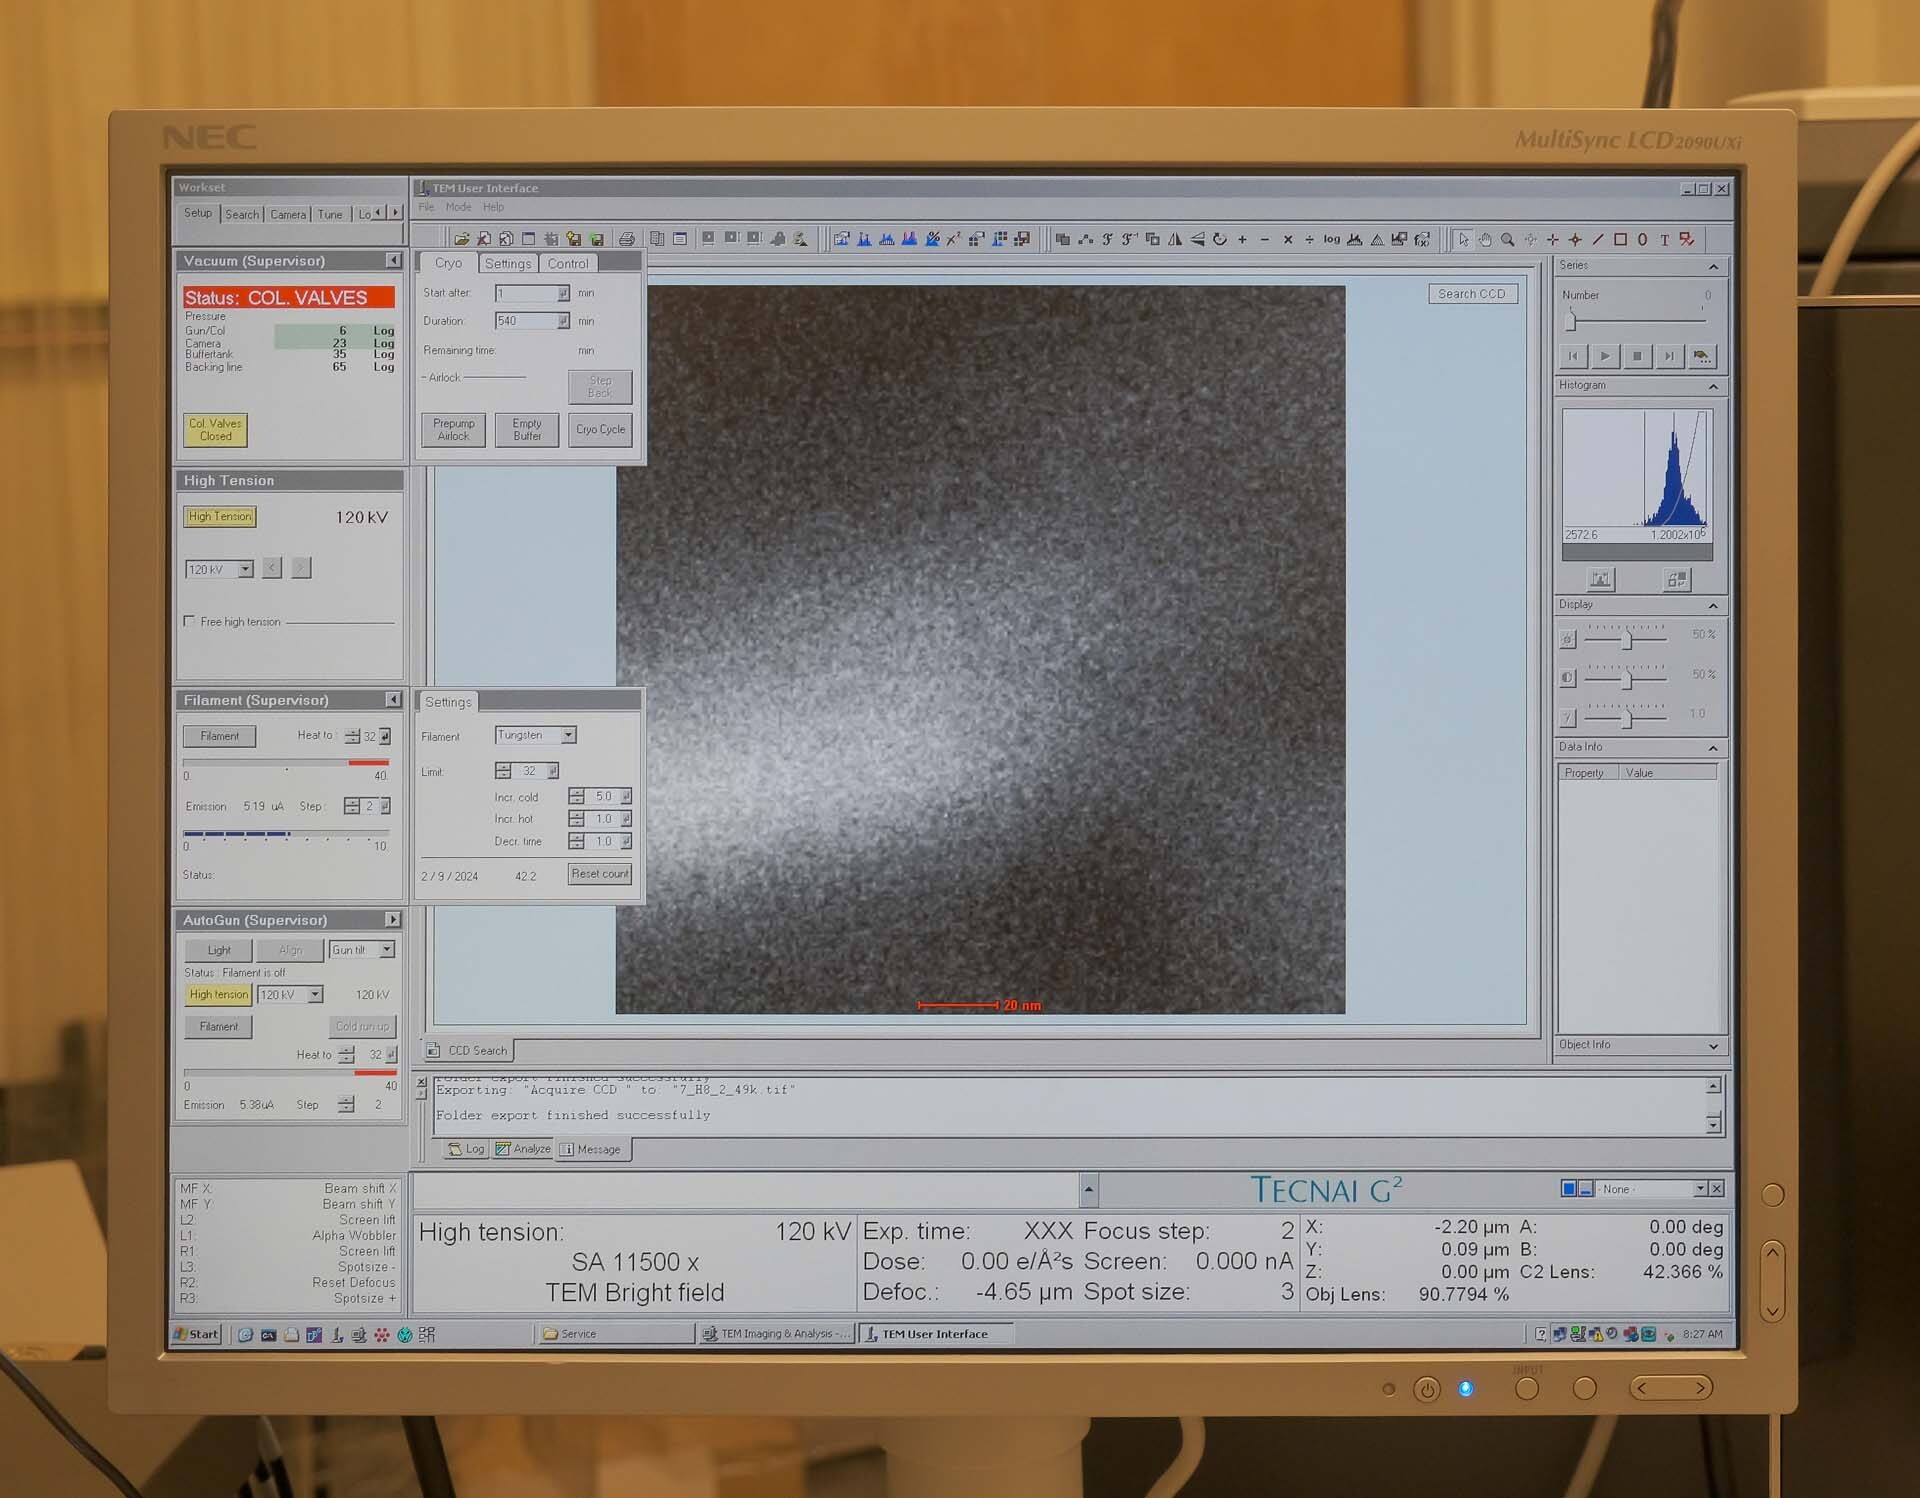This screenshot has height=1498, width=1920.
Task: Expand the Object Info section
Action: (1713, 1046)
